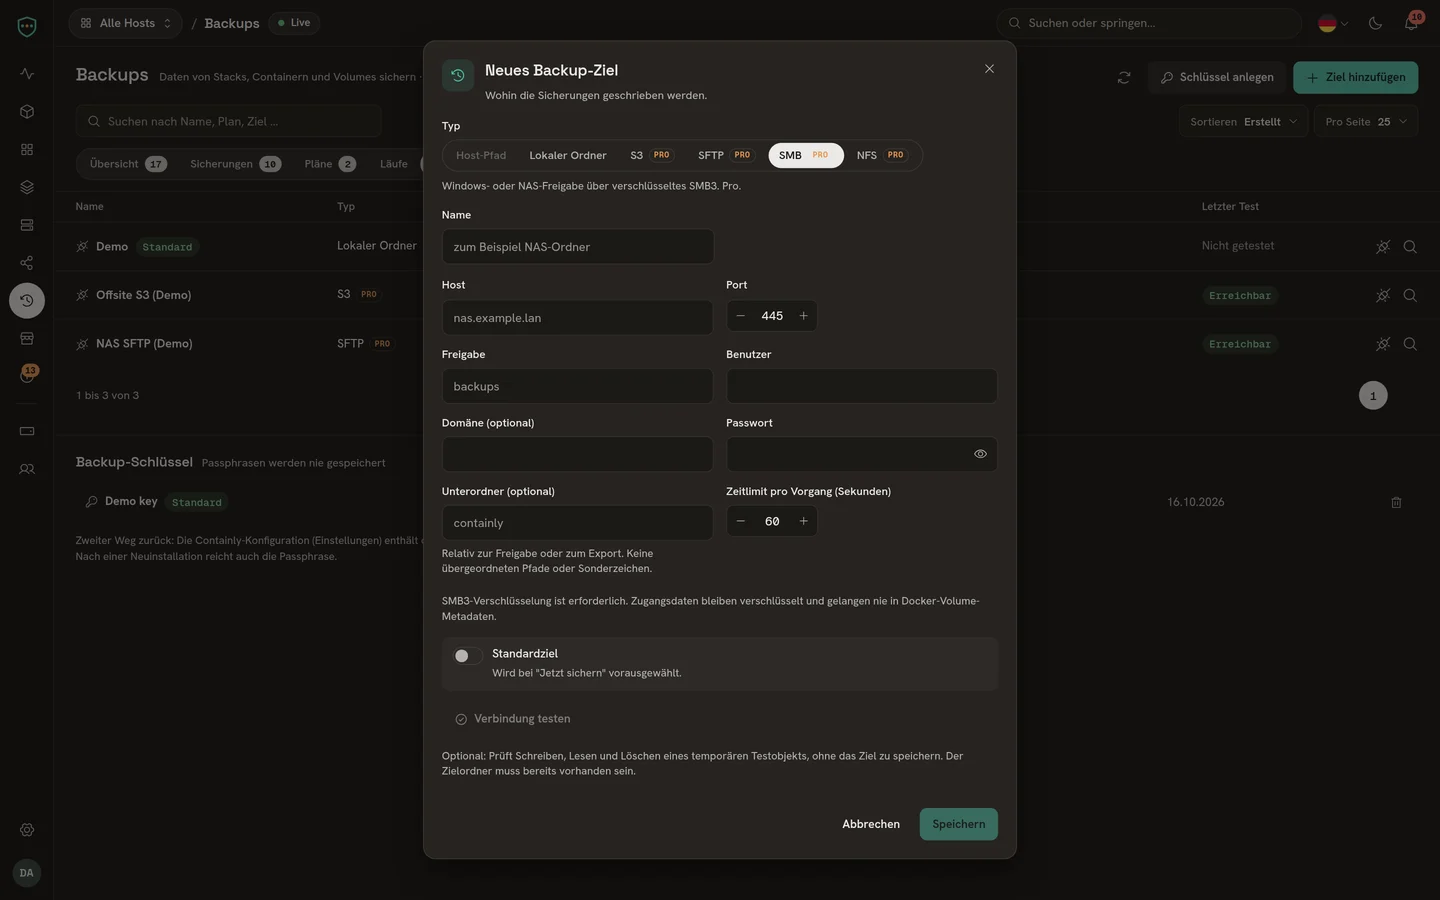Select the SMB type option
The height and width of the screenshot is (900, 1440).
pos(805,155)
